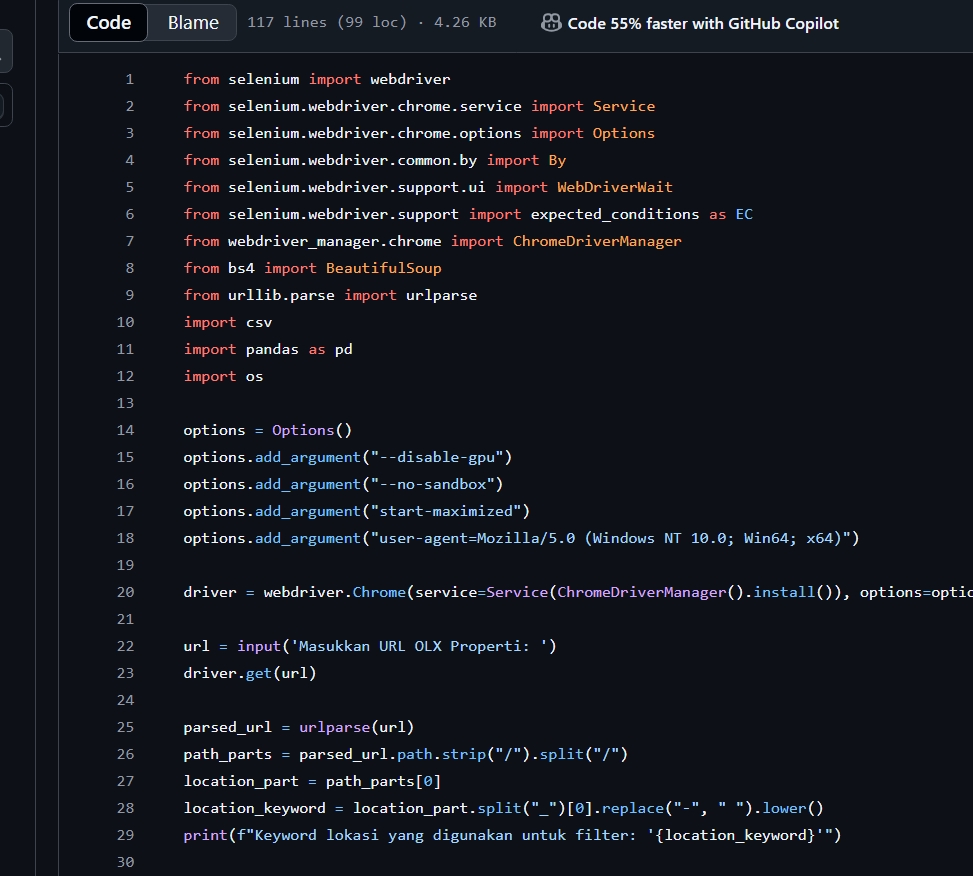Click the "--no-sandbox" string

pos(433,484)
